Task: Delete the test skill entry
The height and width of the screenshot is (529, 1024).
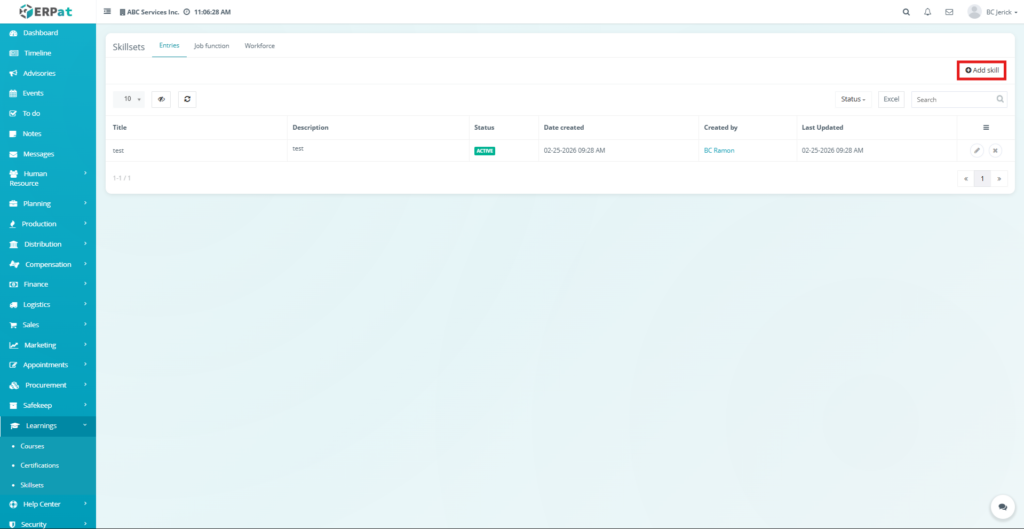Action: (994, 150)
